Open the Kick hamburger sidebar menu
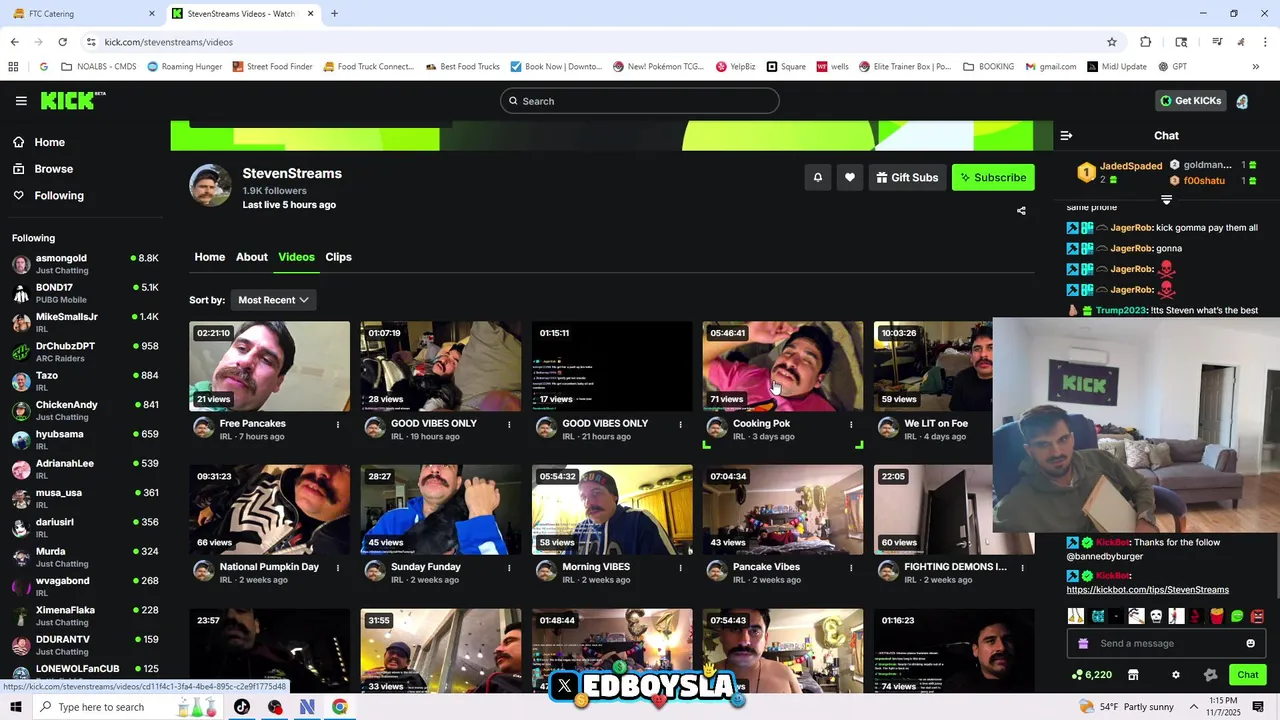The width and height of the screenshot is (1280, 720). coord(21,101)
